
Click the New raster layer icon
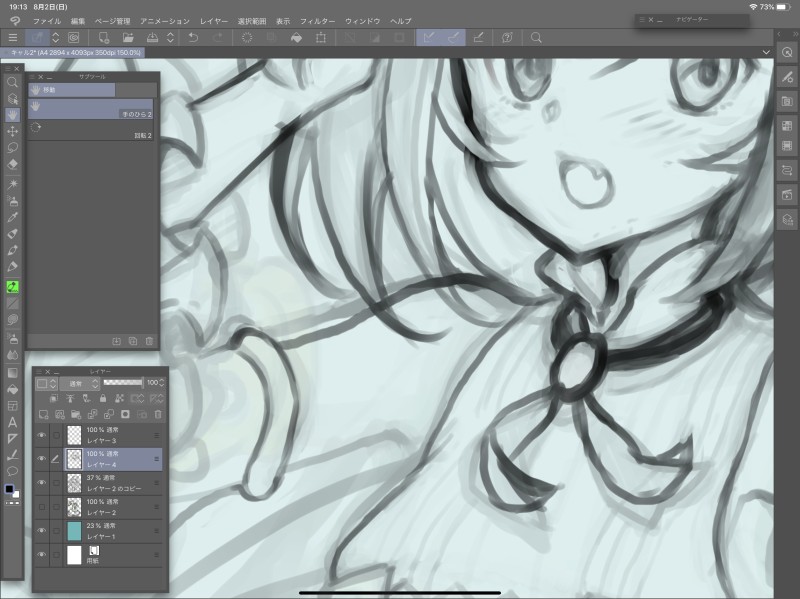[44, 414]
